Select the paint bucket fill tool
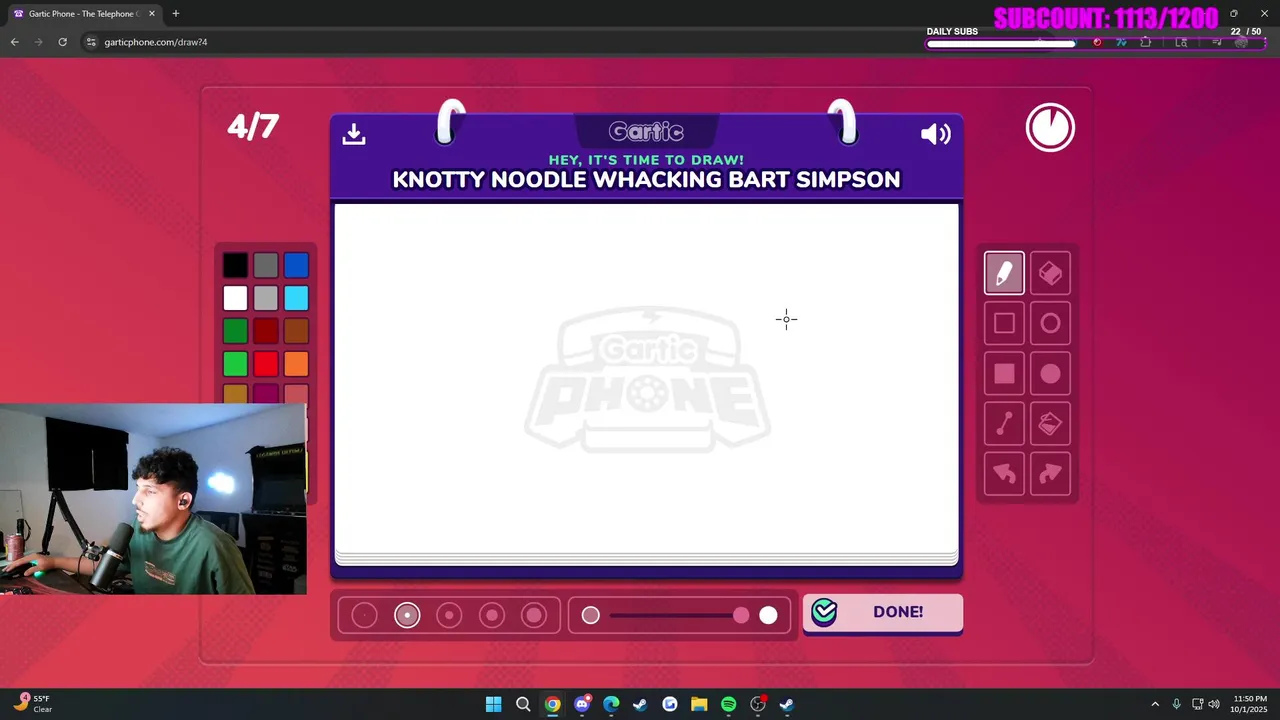Screen dimensions: 1280x720 pos(1050,424)
